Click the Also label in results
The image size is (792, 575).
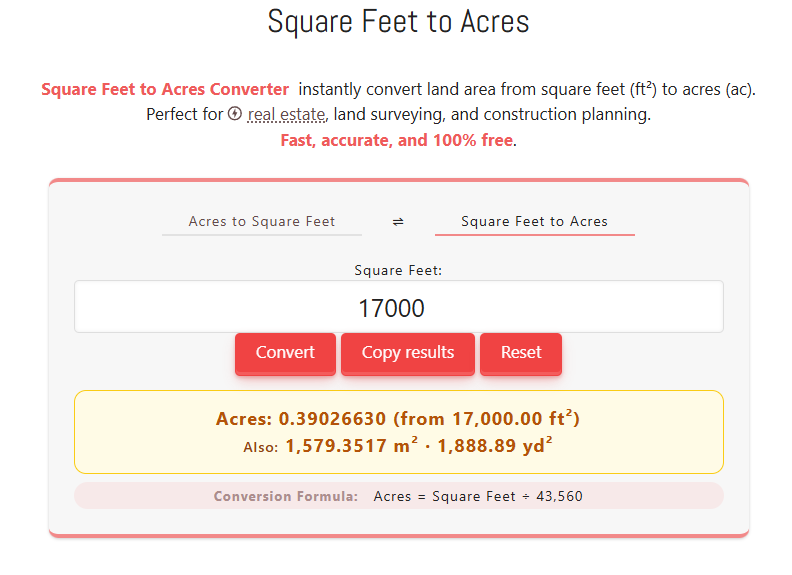click(x=260, y=448)
